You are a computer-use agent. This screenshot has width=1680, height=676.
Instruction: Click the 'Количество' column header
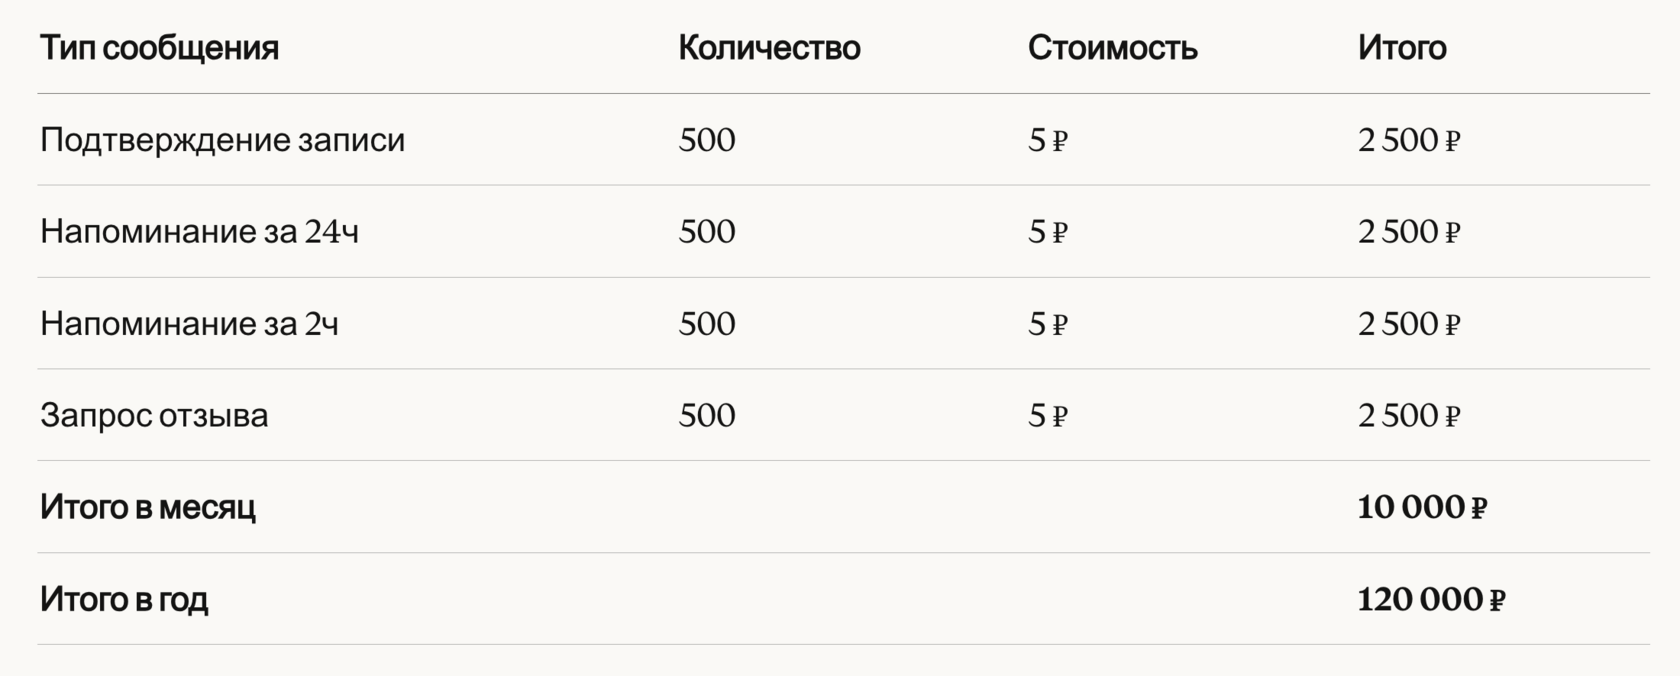tap(769, 48)
